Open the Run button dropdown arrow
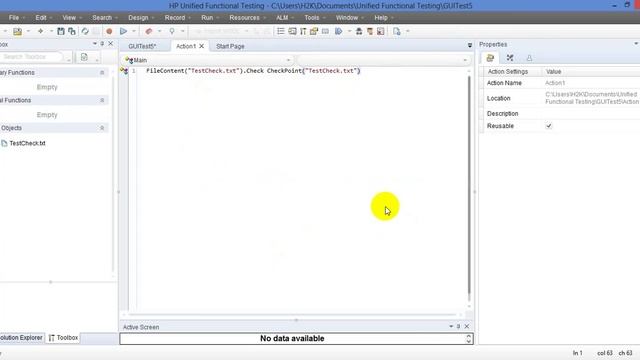640x360 pixels. point(133,31)
